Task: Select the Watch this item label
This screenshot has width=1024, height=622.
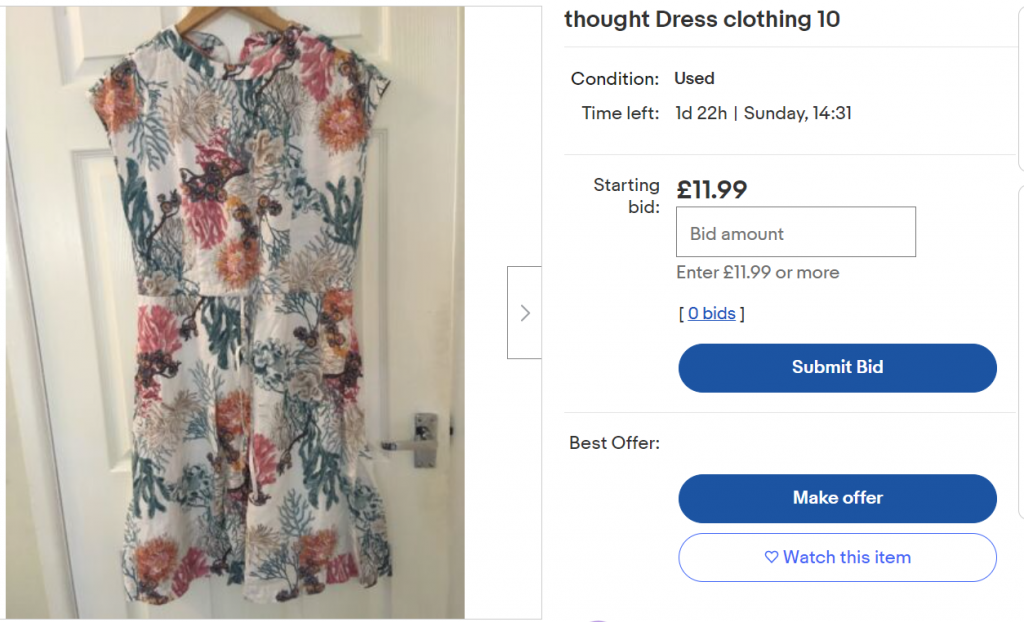Action: [846, 557]
